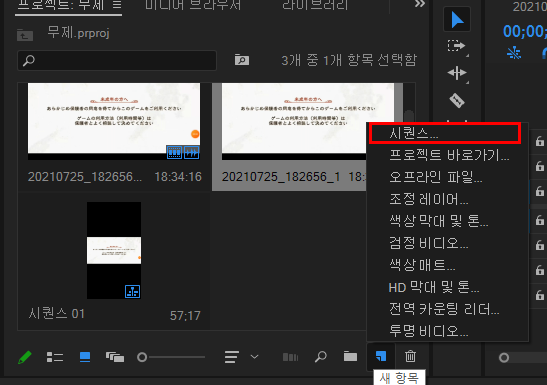
Task: Choose 조정 레이어... menu entry
Action: (448, 199)
